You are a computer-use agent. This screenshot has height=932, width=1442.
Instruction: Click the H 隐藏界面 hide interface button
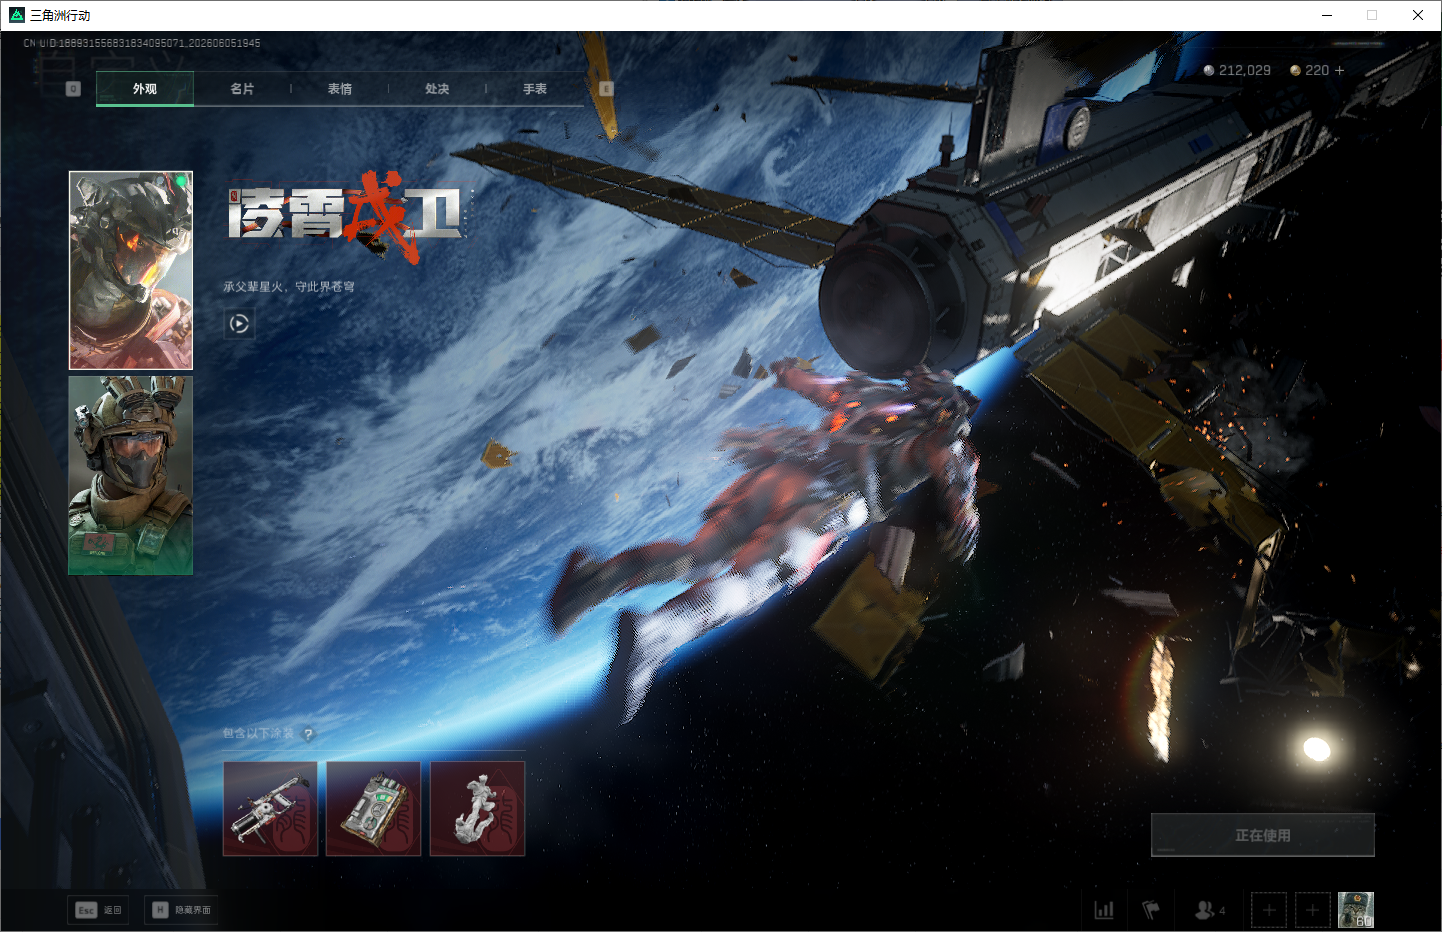tap(182, 910)
